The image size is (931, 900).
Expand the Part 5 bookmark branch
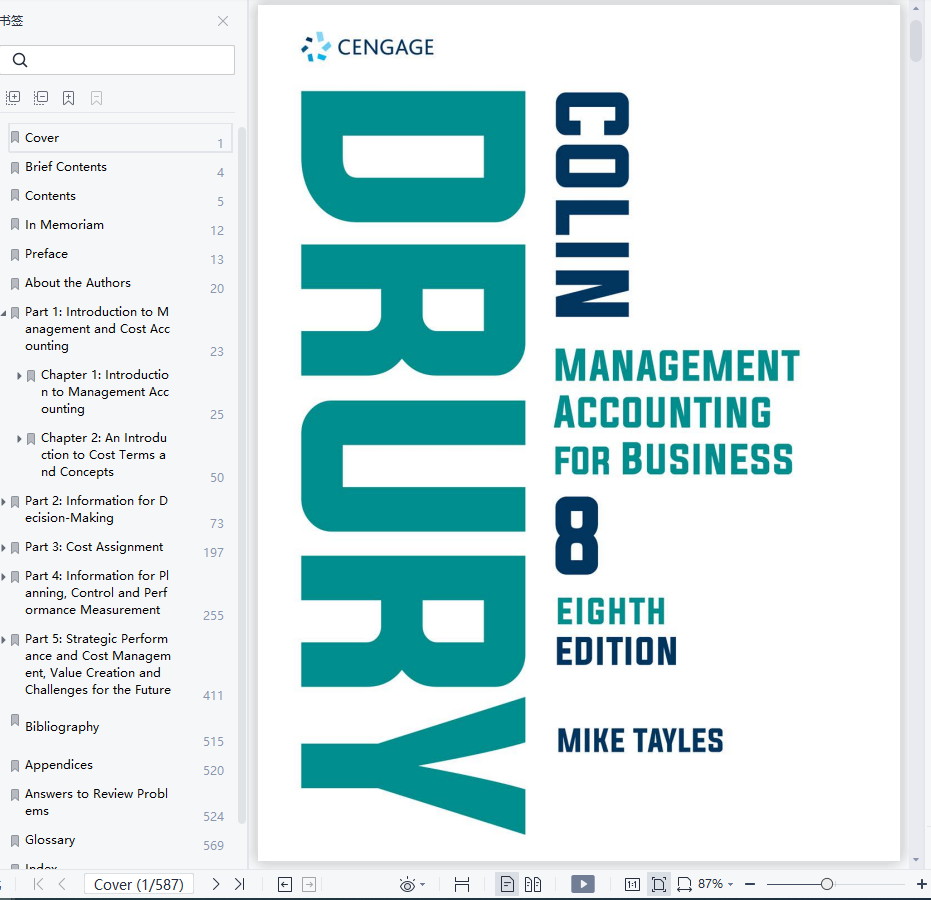click(4, 640)
